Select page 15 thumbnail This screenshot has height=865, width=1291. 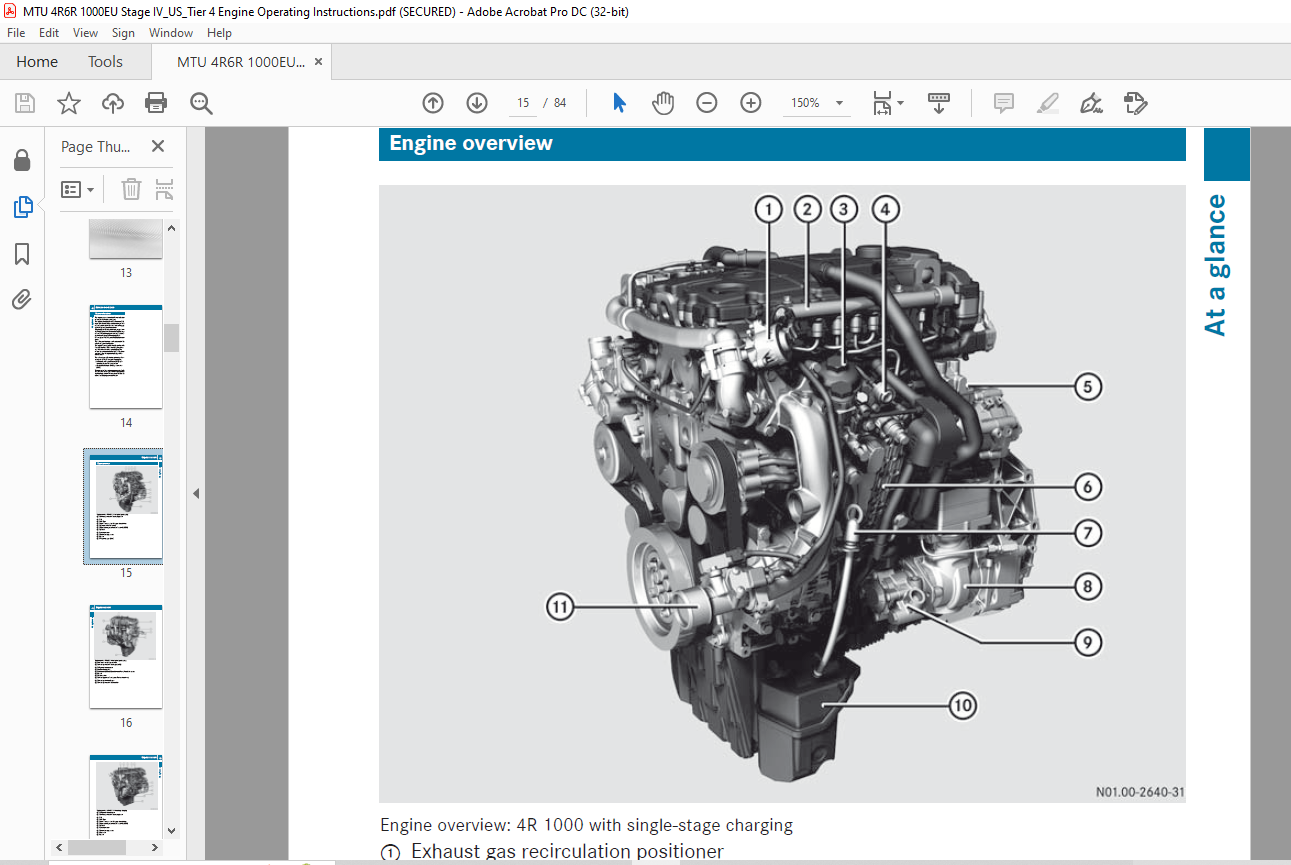point(126,507)
